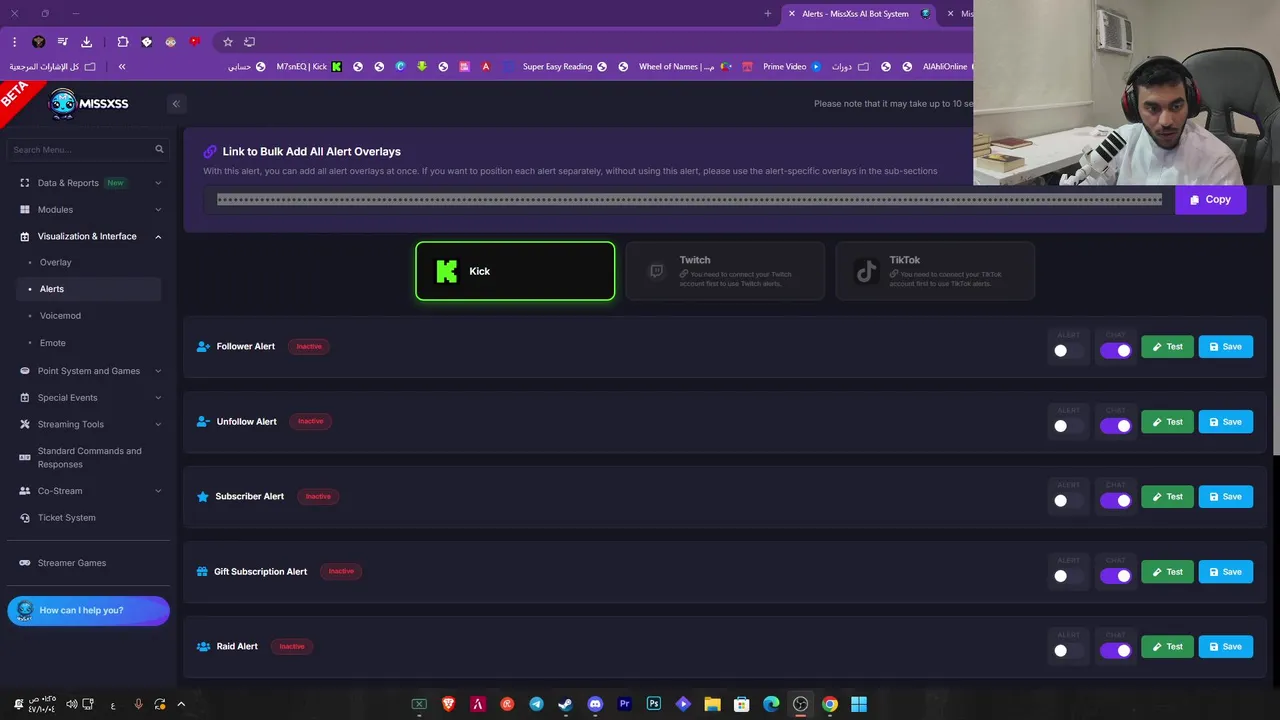Viewport: 1280px width, 720px height.
Task: Click the Twitch platform icon
Action: coord(656,271)
